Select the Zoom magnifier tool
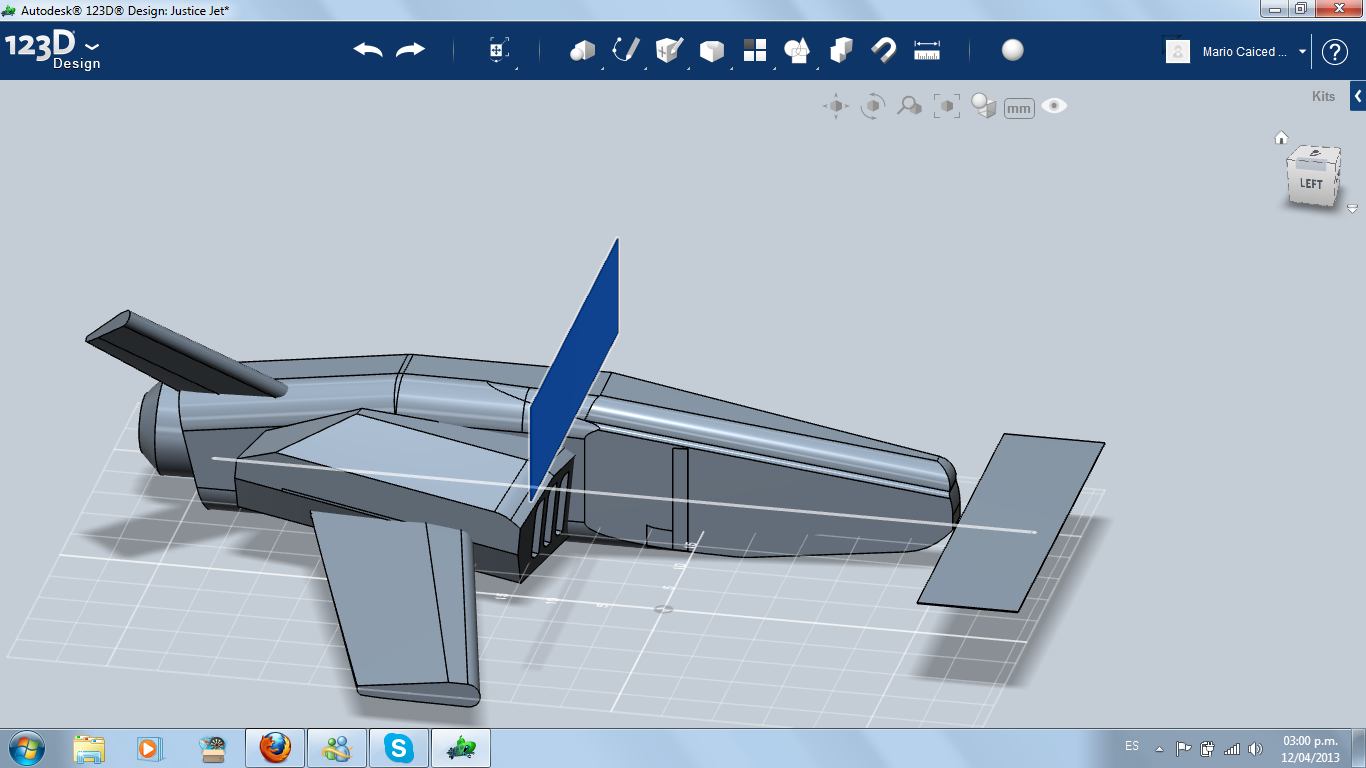The width and height of the screenshot is (1366, 768). pyautogui.click(x=909, y=106)
